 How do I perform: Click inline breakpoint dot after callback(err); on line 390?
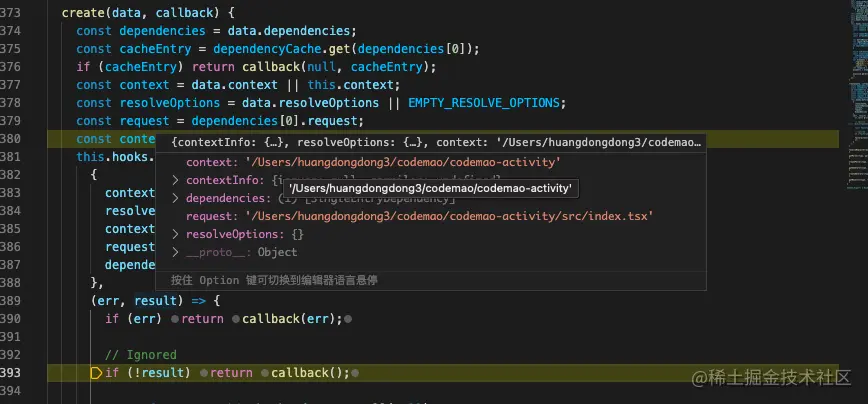click(348, 319)
